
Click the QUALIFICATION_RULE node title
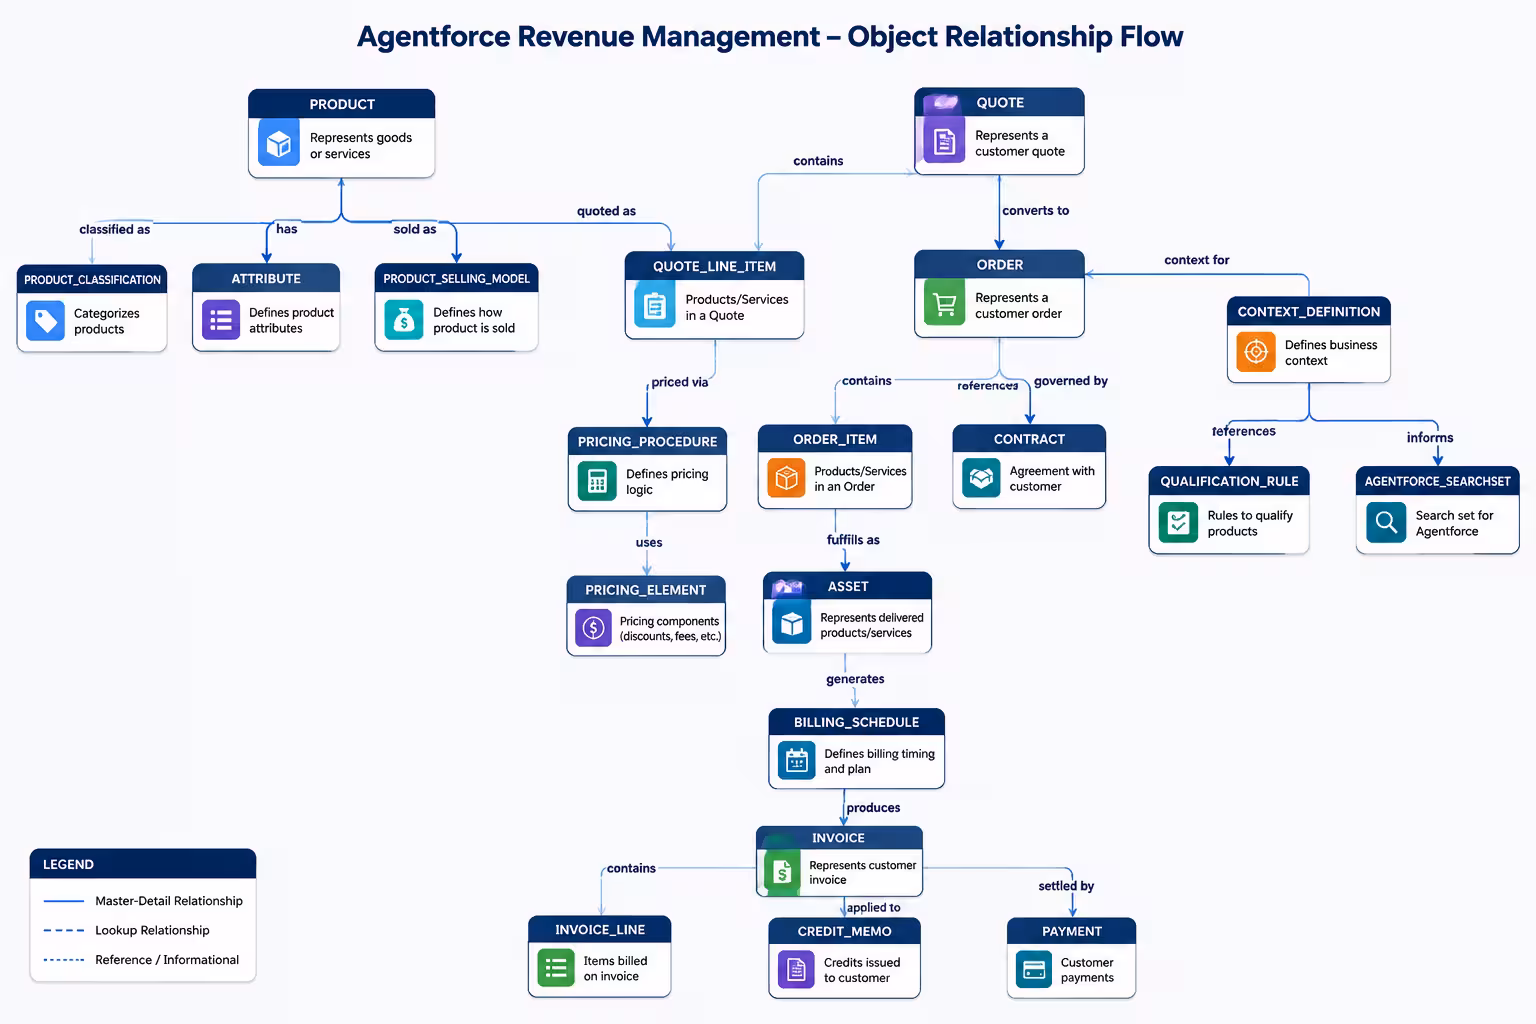click(1229, 481)
